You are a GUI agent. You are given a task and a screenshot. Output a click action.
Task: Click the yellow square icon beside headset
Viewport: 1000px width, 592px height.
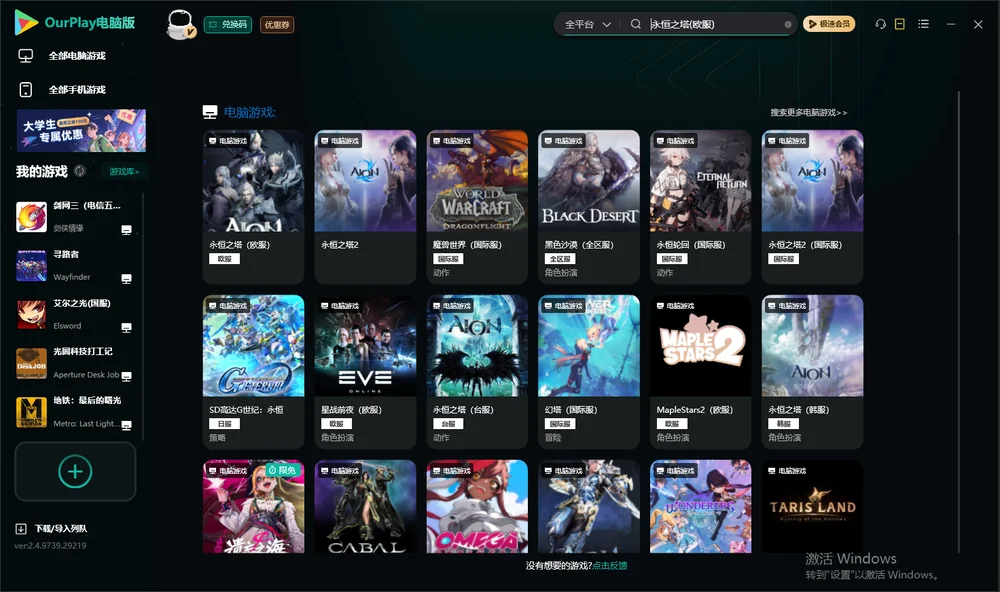(x=900, y=24)
